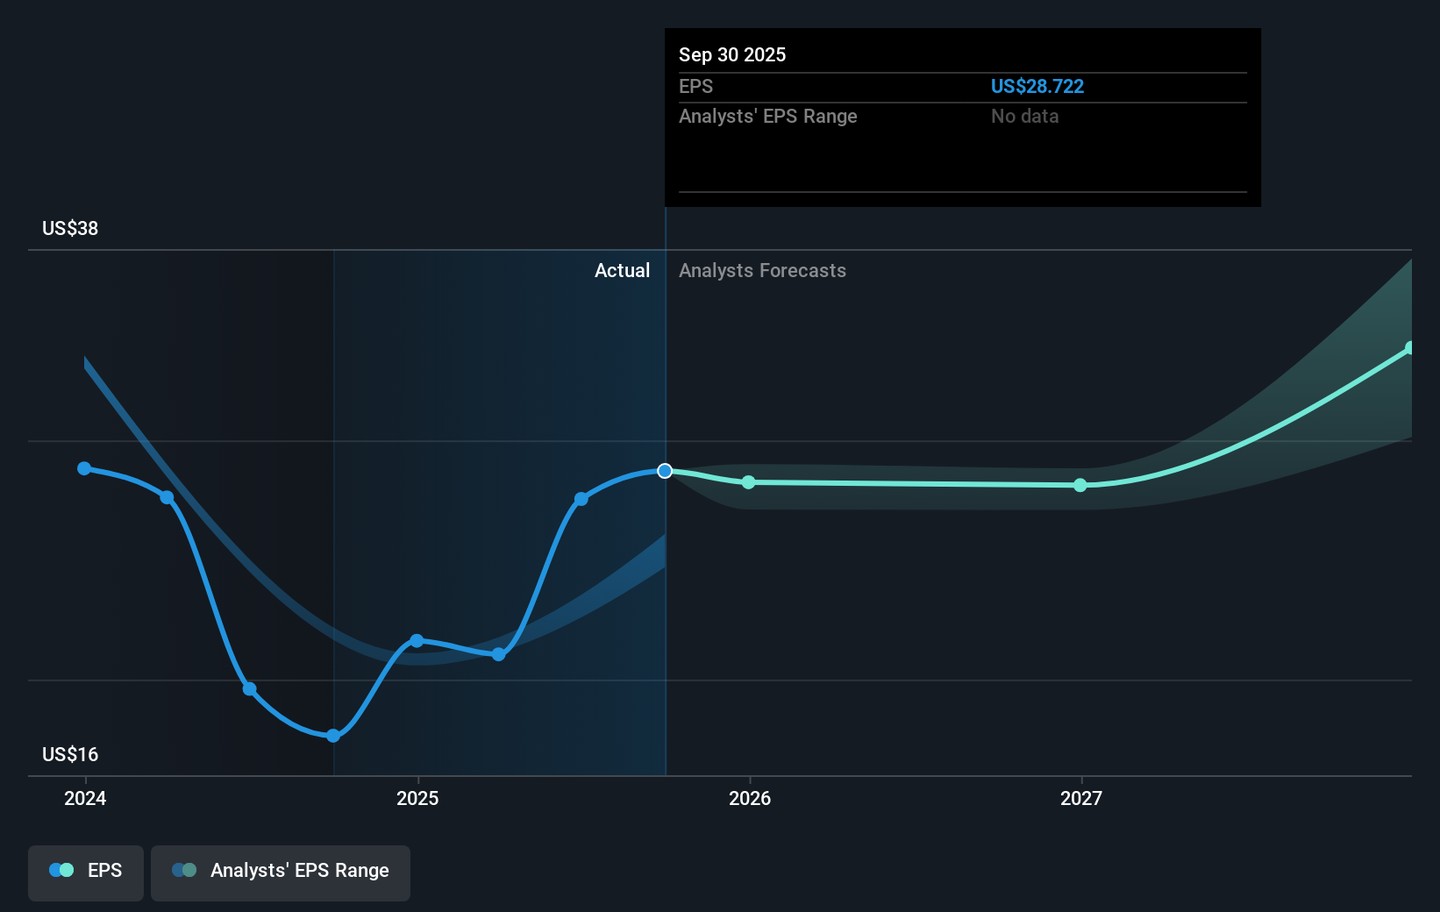Select the forecast data point above 2027
Screen dimensions: 1440x912
click(1081, 485)
